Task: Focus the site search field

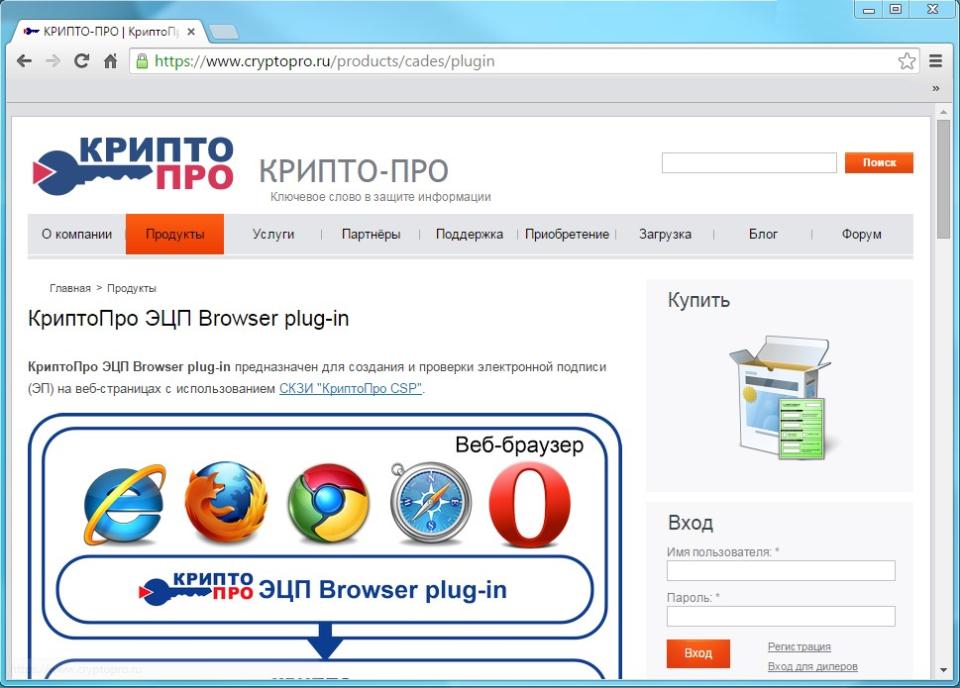Action: (x=749, y=163)
